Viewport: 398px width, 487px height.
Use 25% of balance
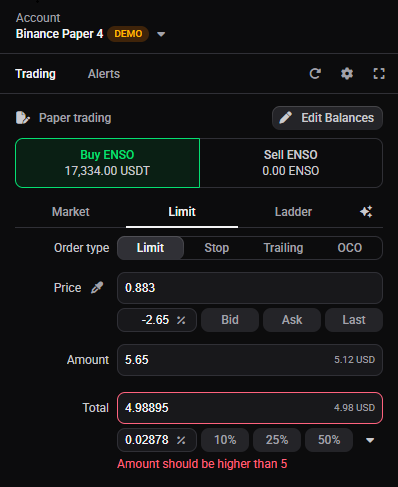point(277,440)
